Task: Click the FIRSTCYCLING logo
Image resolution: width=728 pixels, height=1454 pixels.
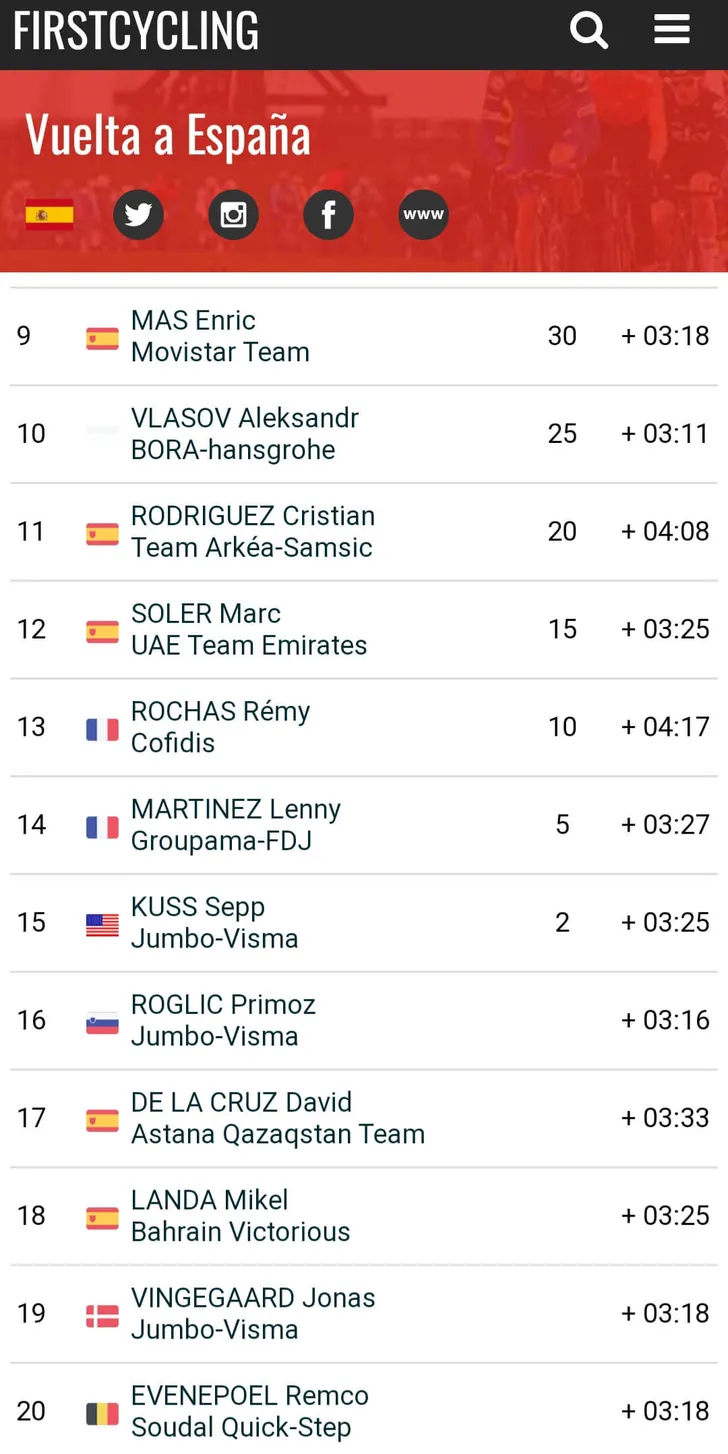Action: tap(136, 30)
